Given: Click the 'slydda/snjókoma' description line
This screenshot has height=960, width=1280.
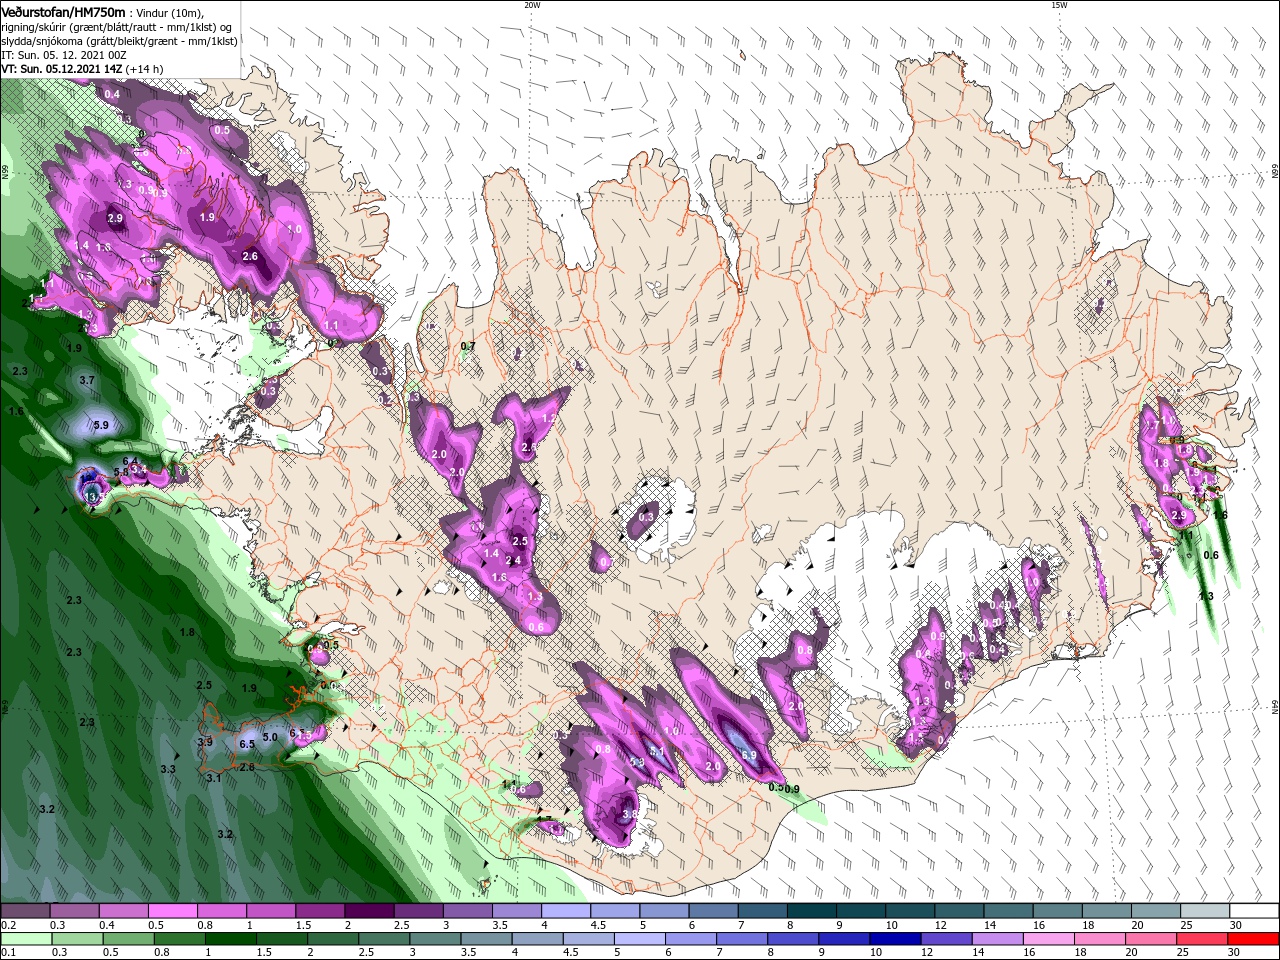Looking at the screenshot, I should tap(119, 41).
